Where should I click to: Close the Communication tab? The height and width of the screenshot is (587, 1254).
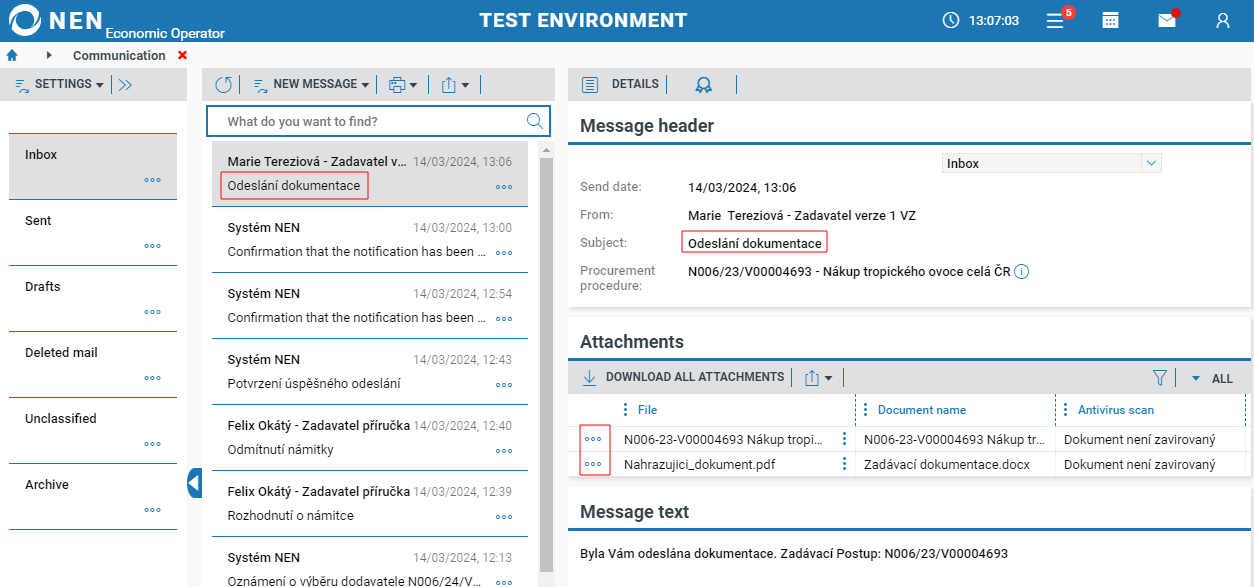click(182, 55)
